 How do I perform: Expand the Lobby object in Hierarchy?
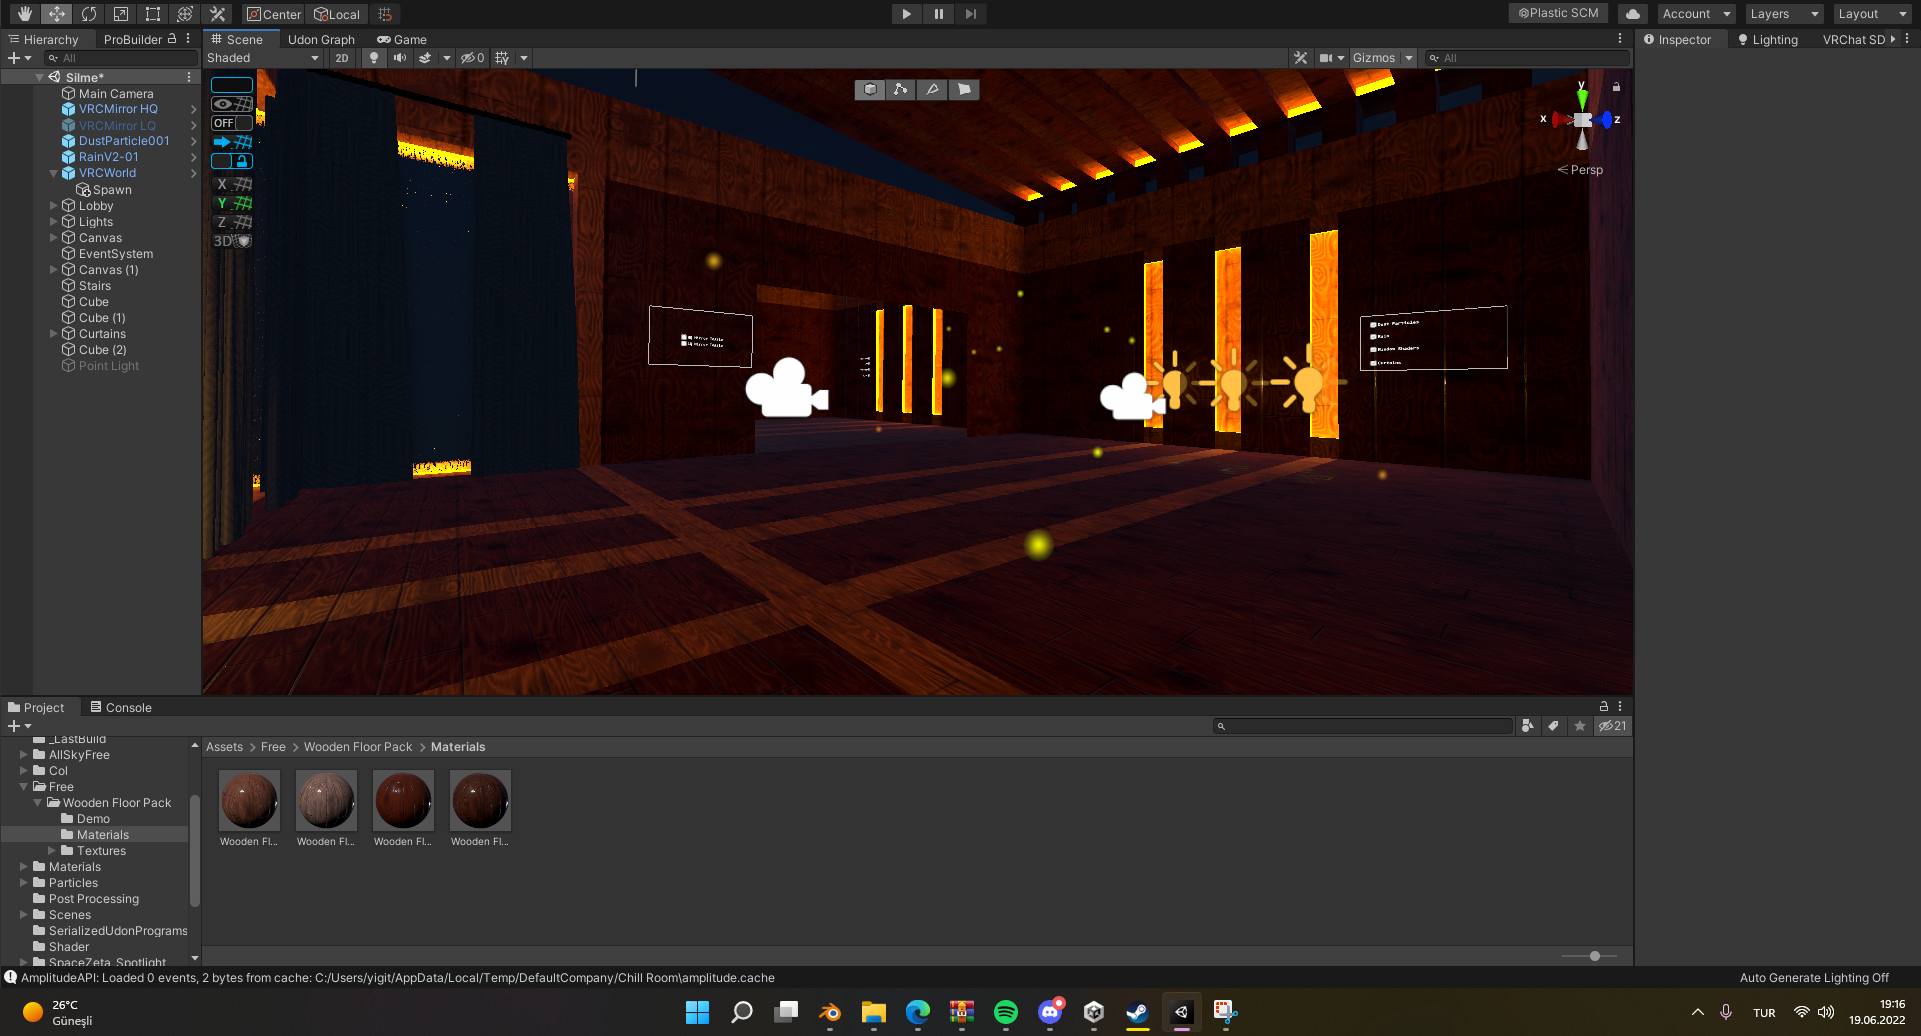pyautogui.click(x=54, y=206)
